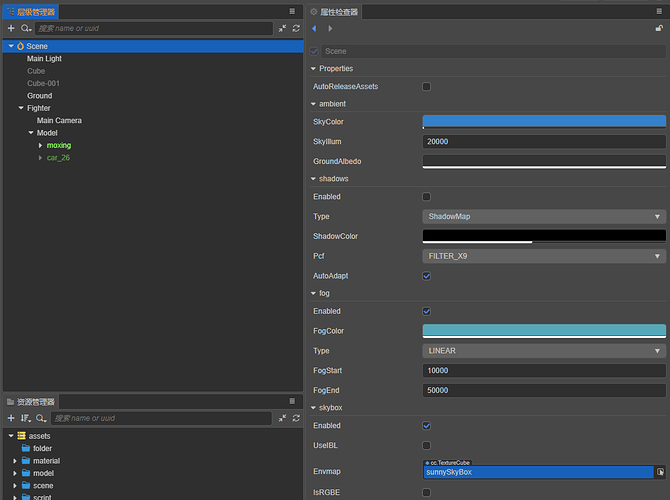This screenshot has width=670, height=500.
Task: Click the Envmap asset picker icon
Action: click(660, 472)
